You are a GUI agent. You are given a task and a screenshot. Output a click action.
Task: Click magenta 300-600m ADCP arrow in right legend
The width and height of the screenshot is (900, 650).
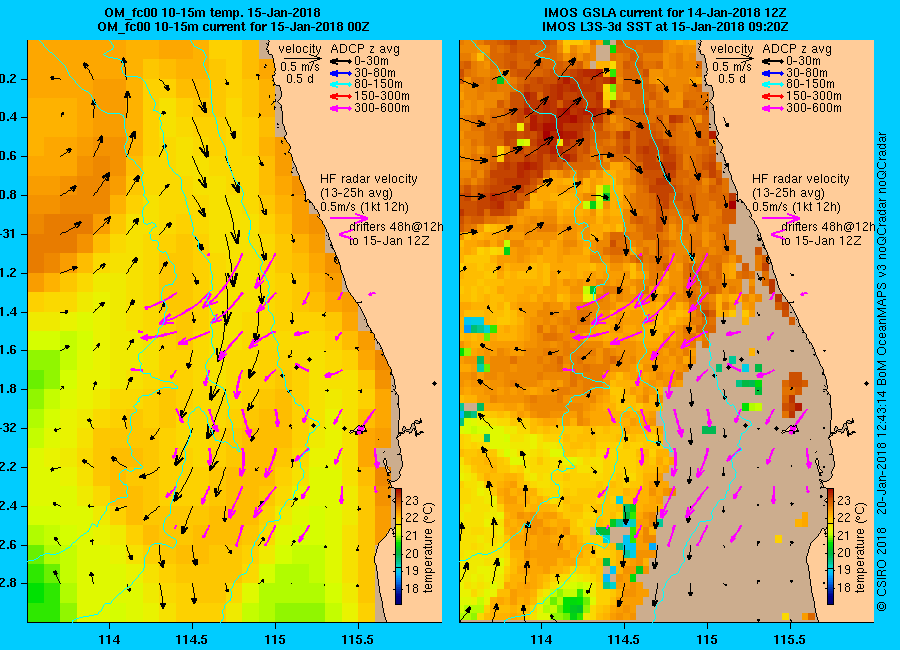tap(773, 108)
